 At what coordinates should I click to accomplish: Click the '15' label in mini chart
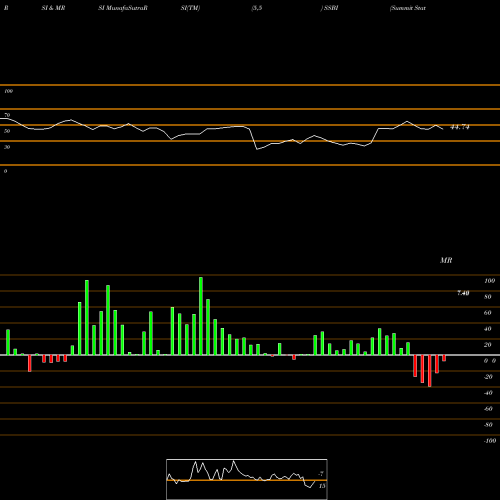point(322,486)
